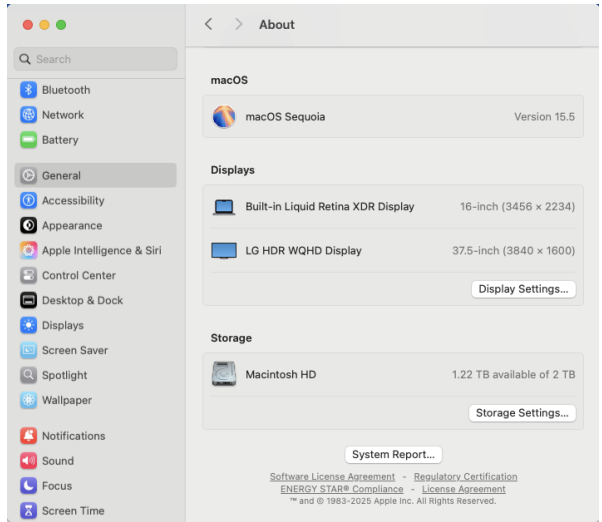Select Bluetooth label in the sidebar
Screen dimensions: 602x522
tap(66, 90)
